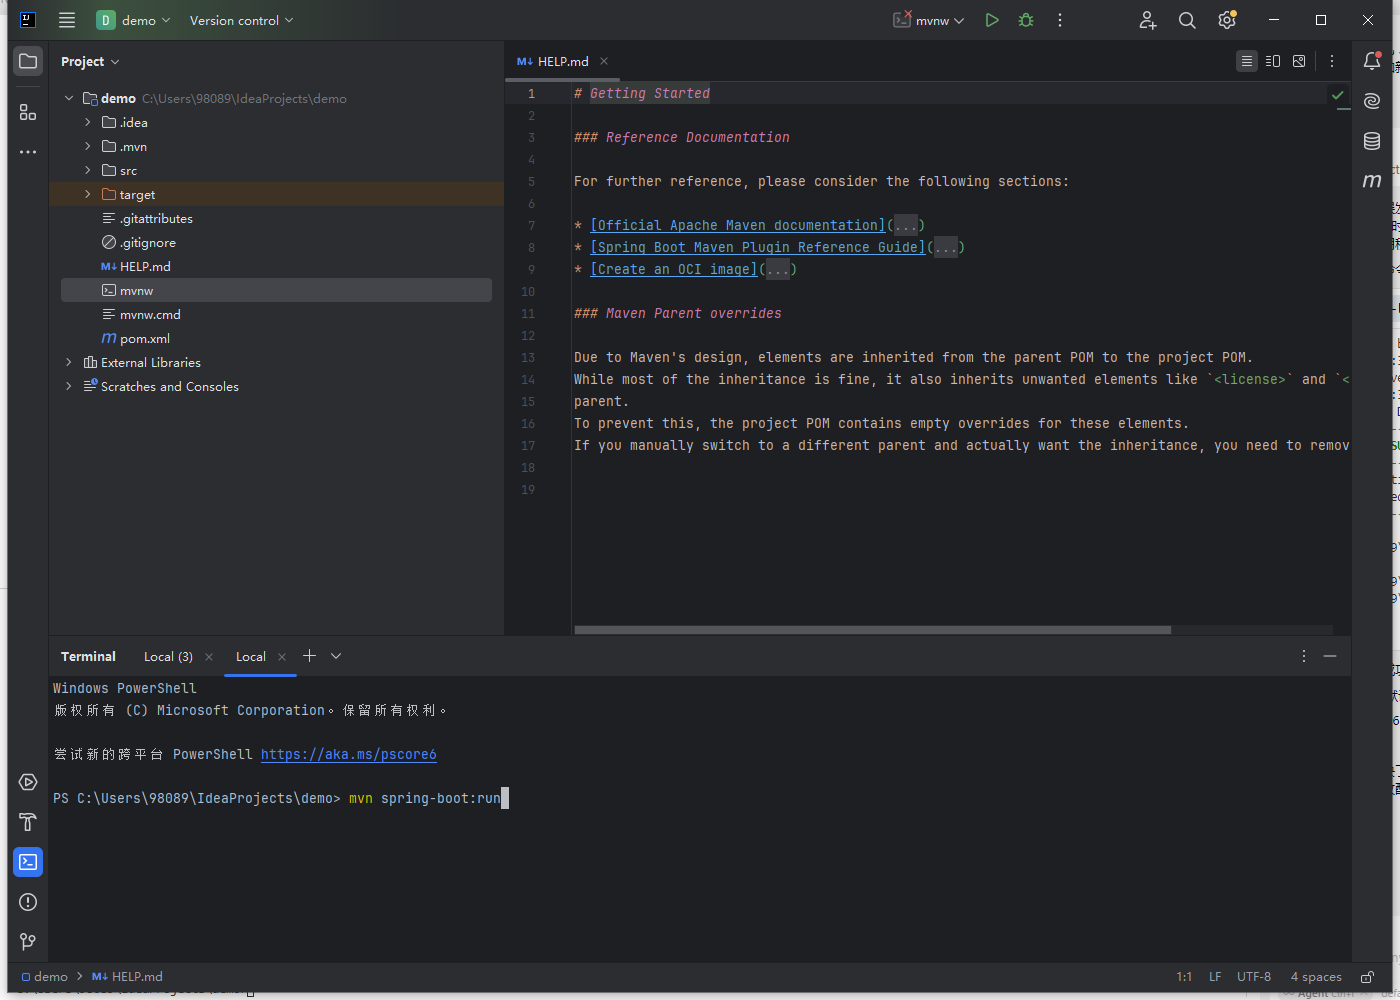Viewport: 1400px width, 1000px height.
Task: Expand Scratches and Consoles node
Action: pos(69,386)
